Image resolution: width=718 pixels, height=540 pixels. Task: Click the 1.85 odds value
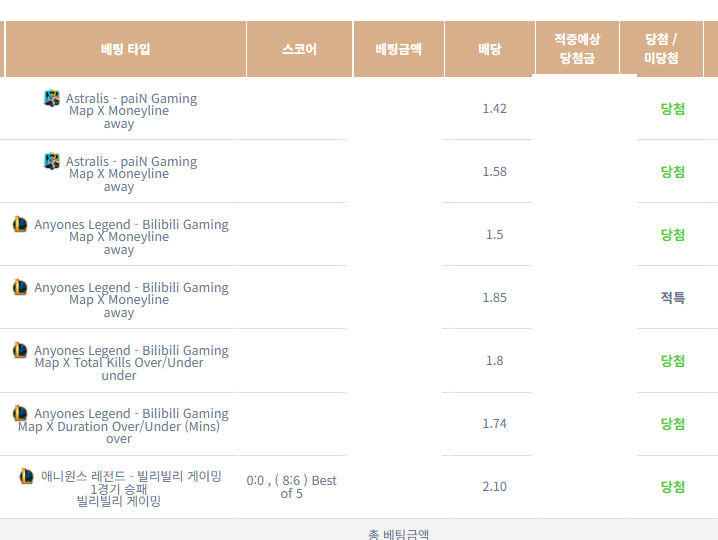tap(495, 298)
